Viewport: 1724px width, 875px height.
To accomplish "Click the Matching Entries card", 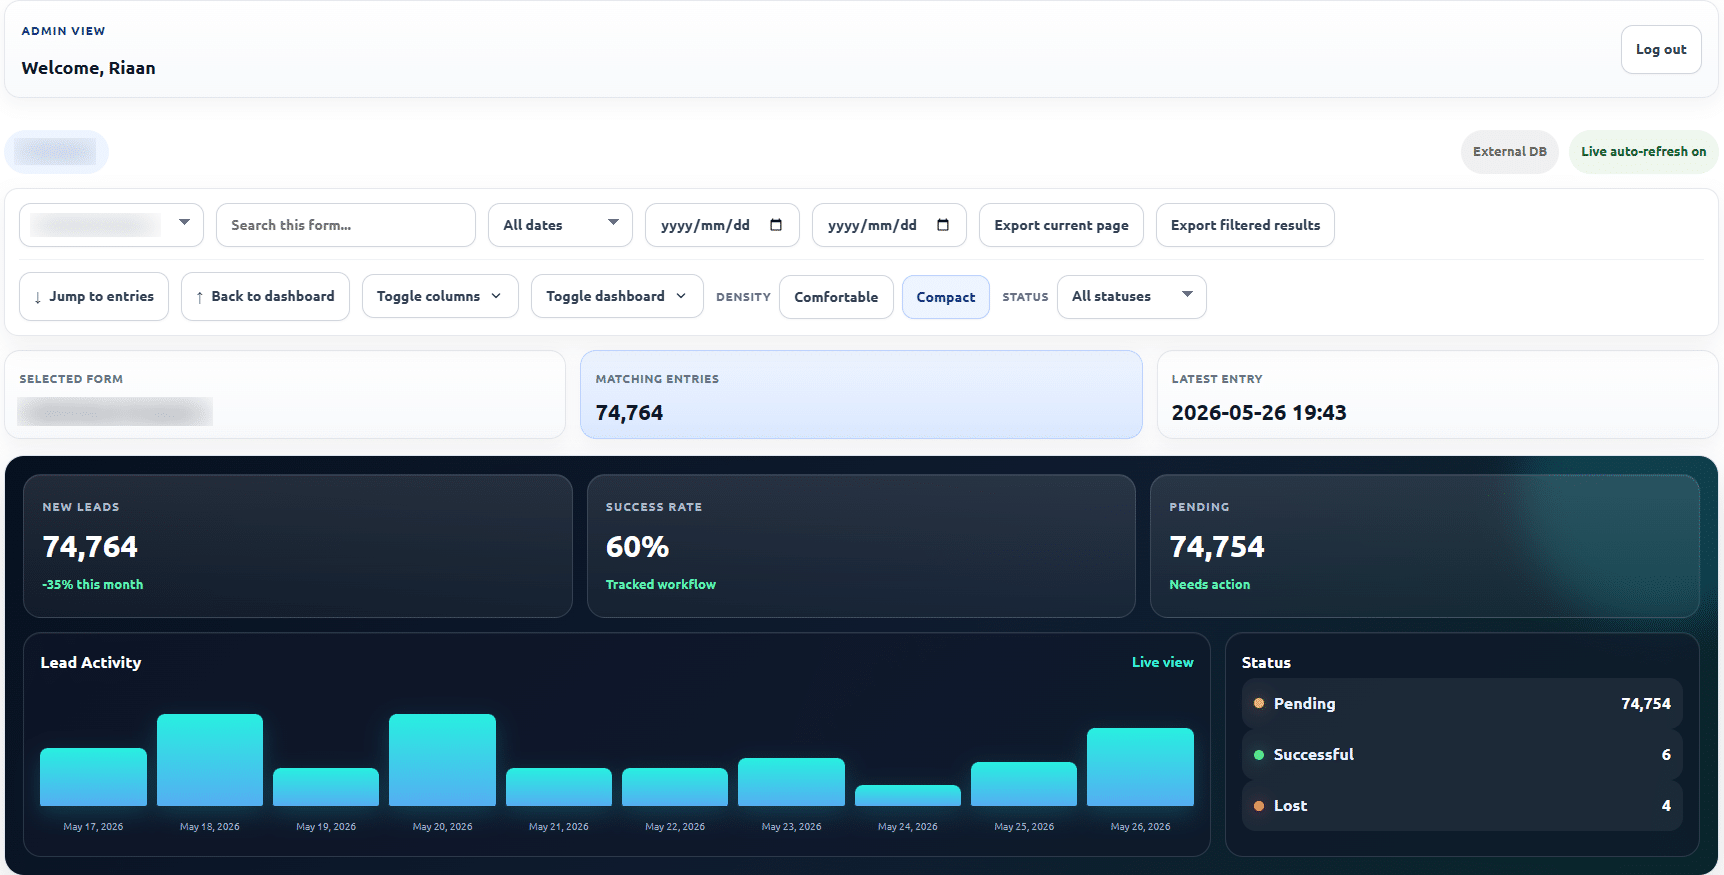I will pos(861,394).
